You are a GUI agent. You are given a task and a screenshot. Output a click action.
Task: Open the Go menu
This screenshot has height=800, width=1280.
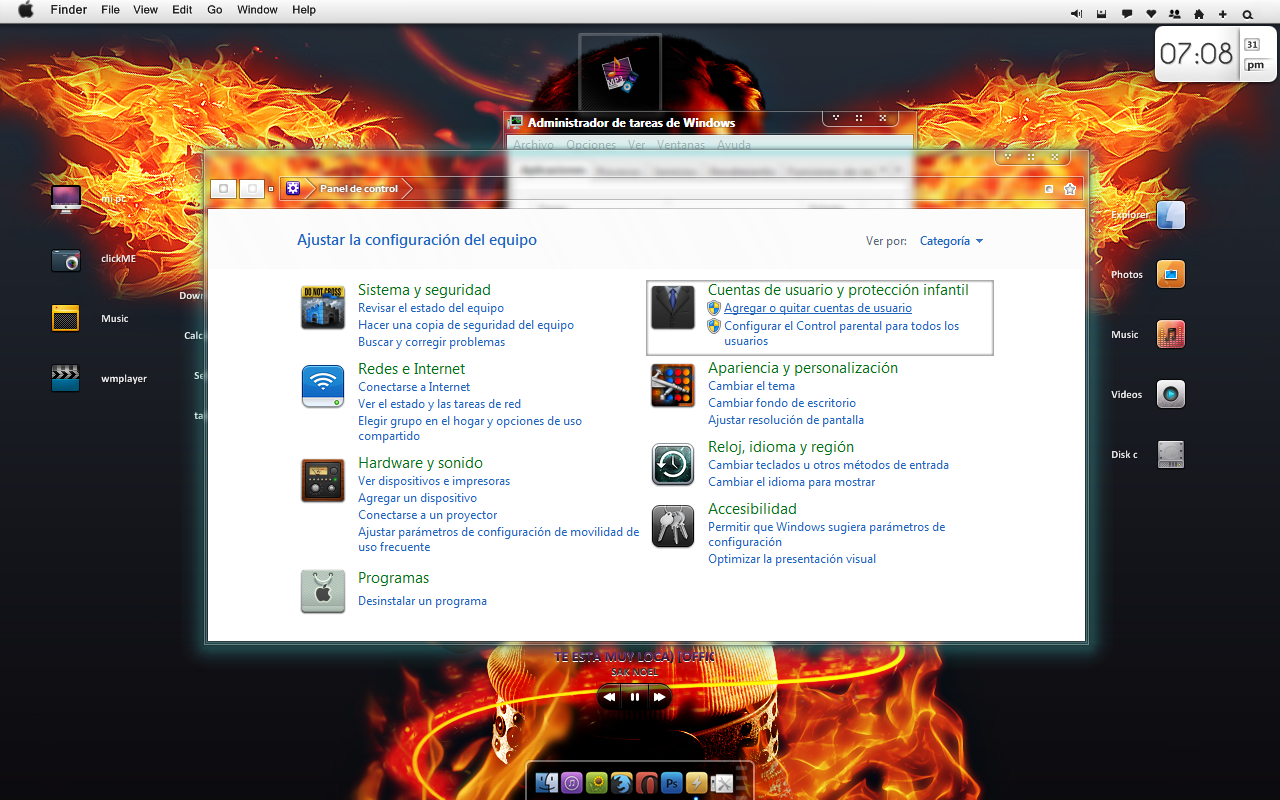coord(215,10)
